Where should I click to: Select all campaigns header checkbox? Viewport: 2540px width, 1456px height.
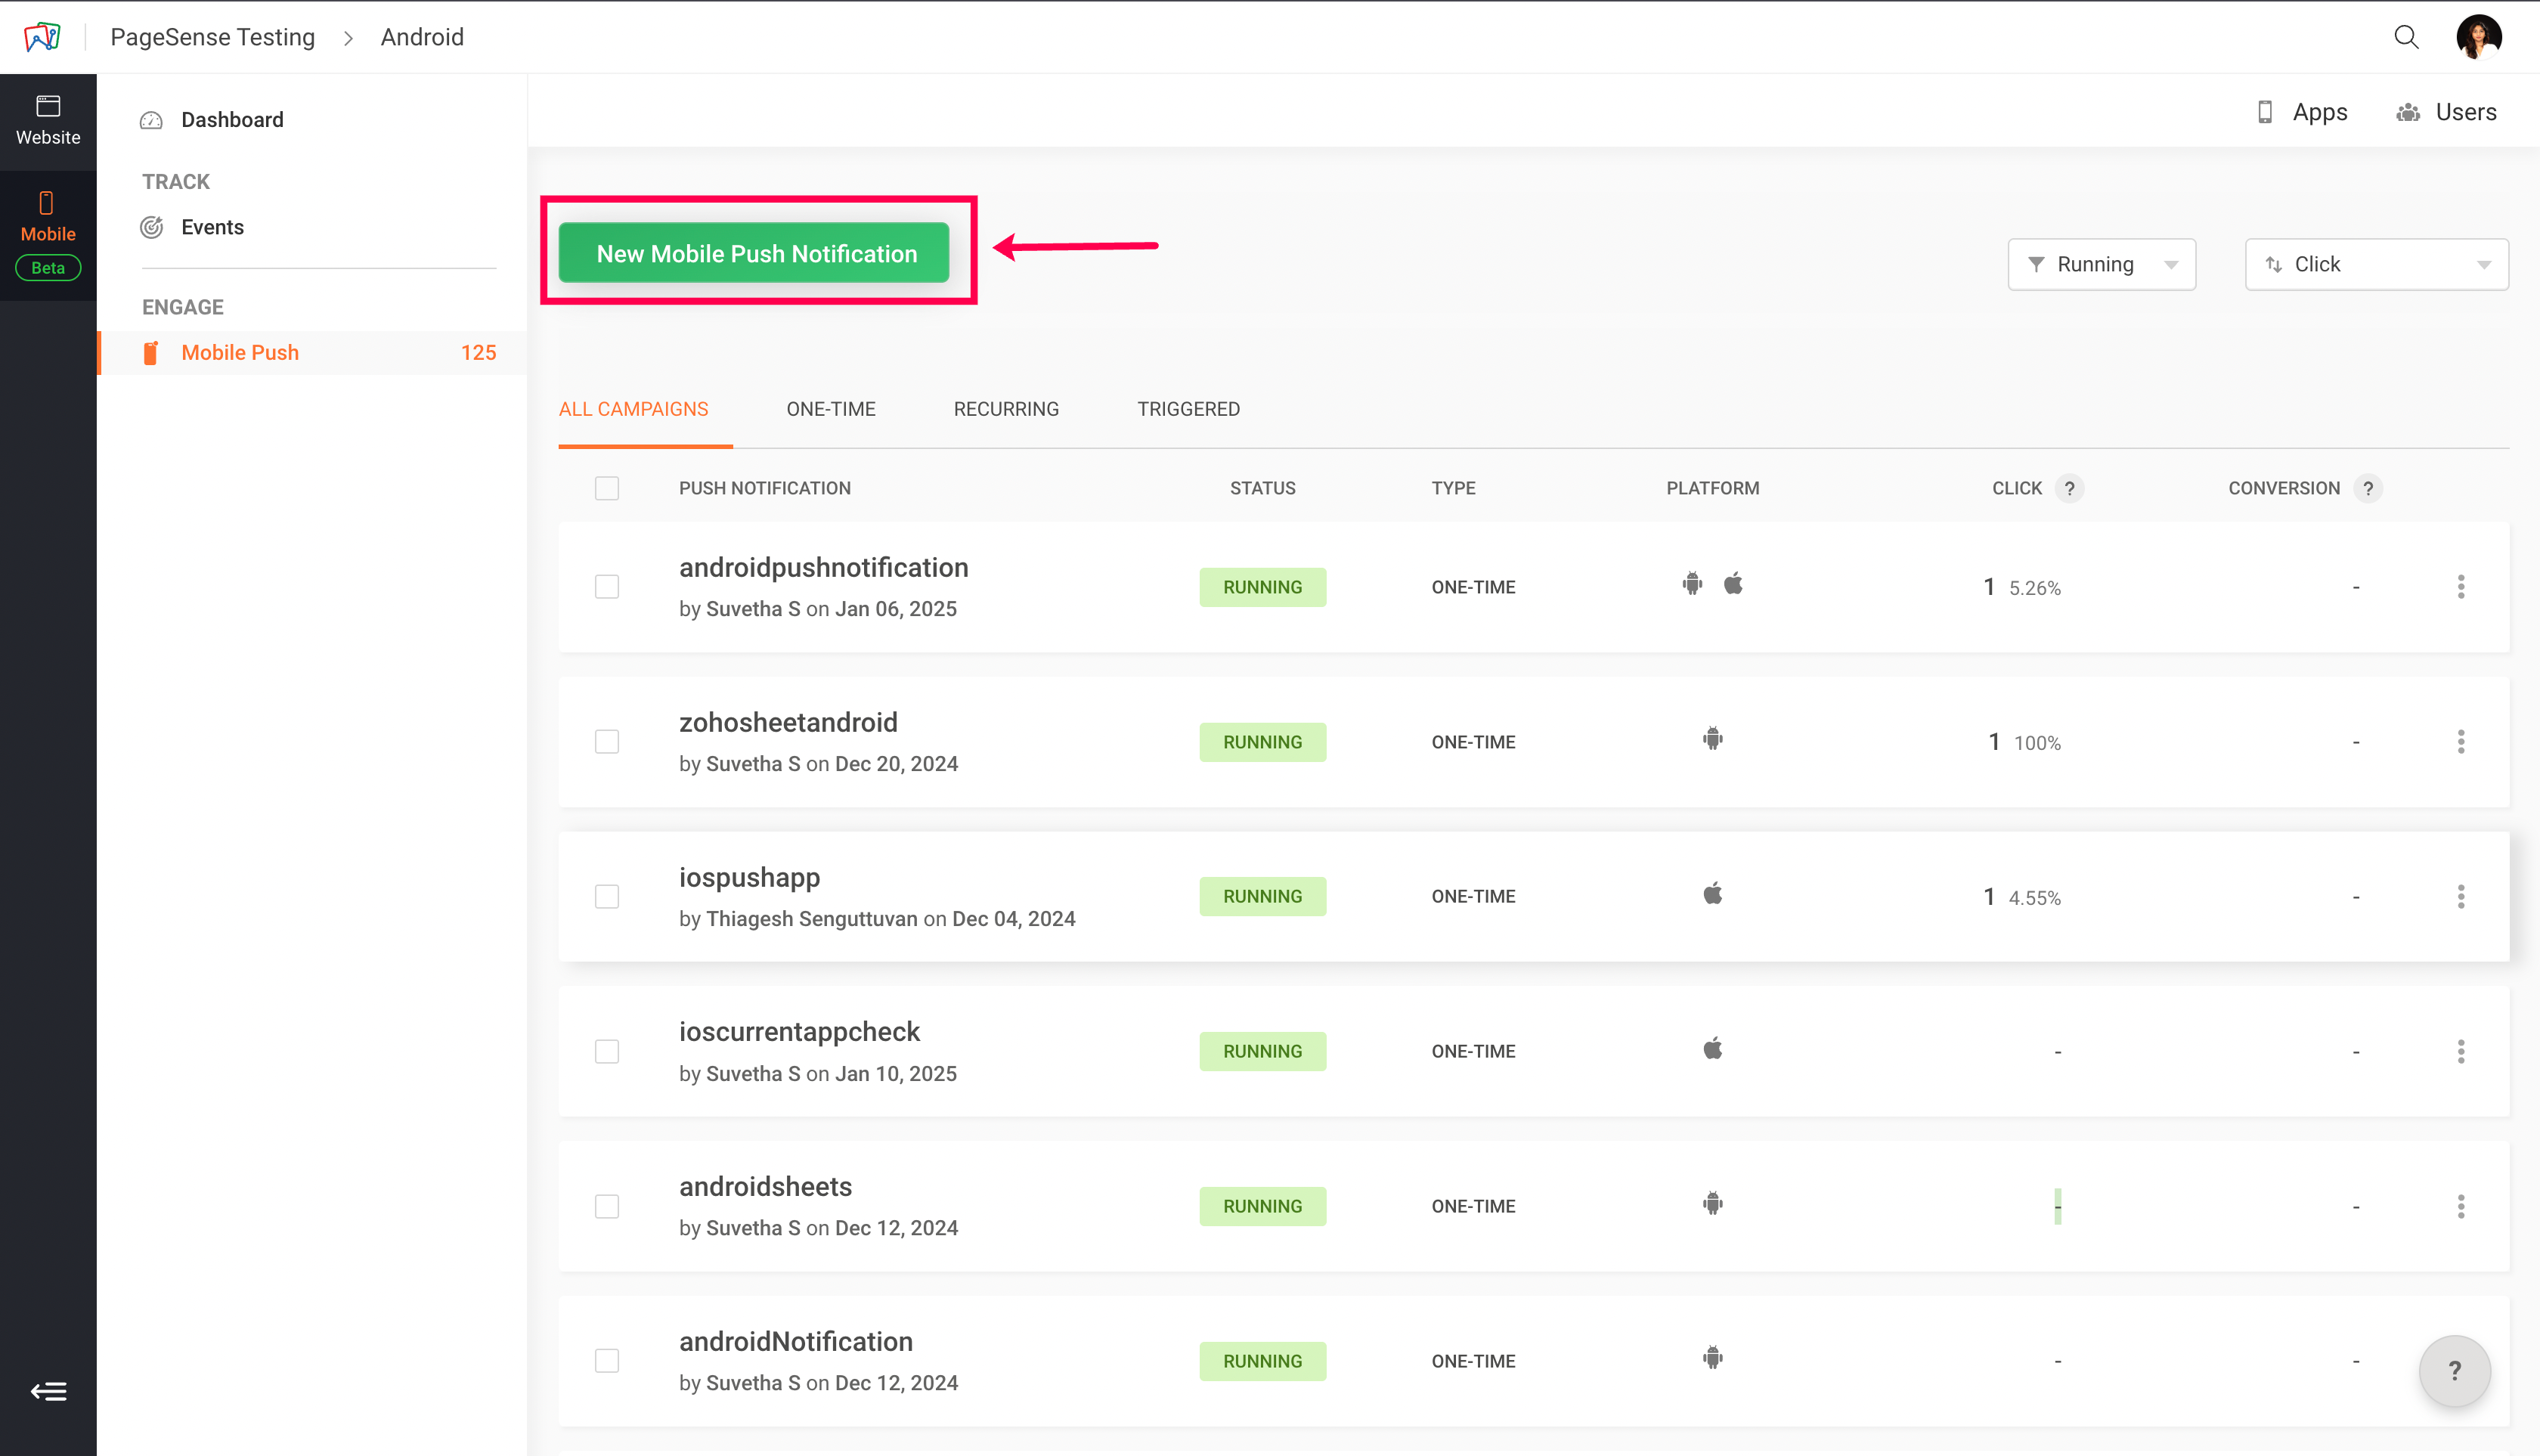[607, 488]
